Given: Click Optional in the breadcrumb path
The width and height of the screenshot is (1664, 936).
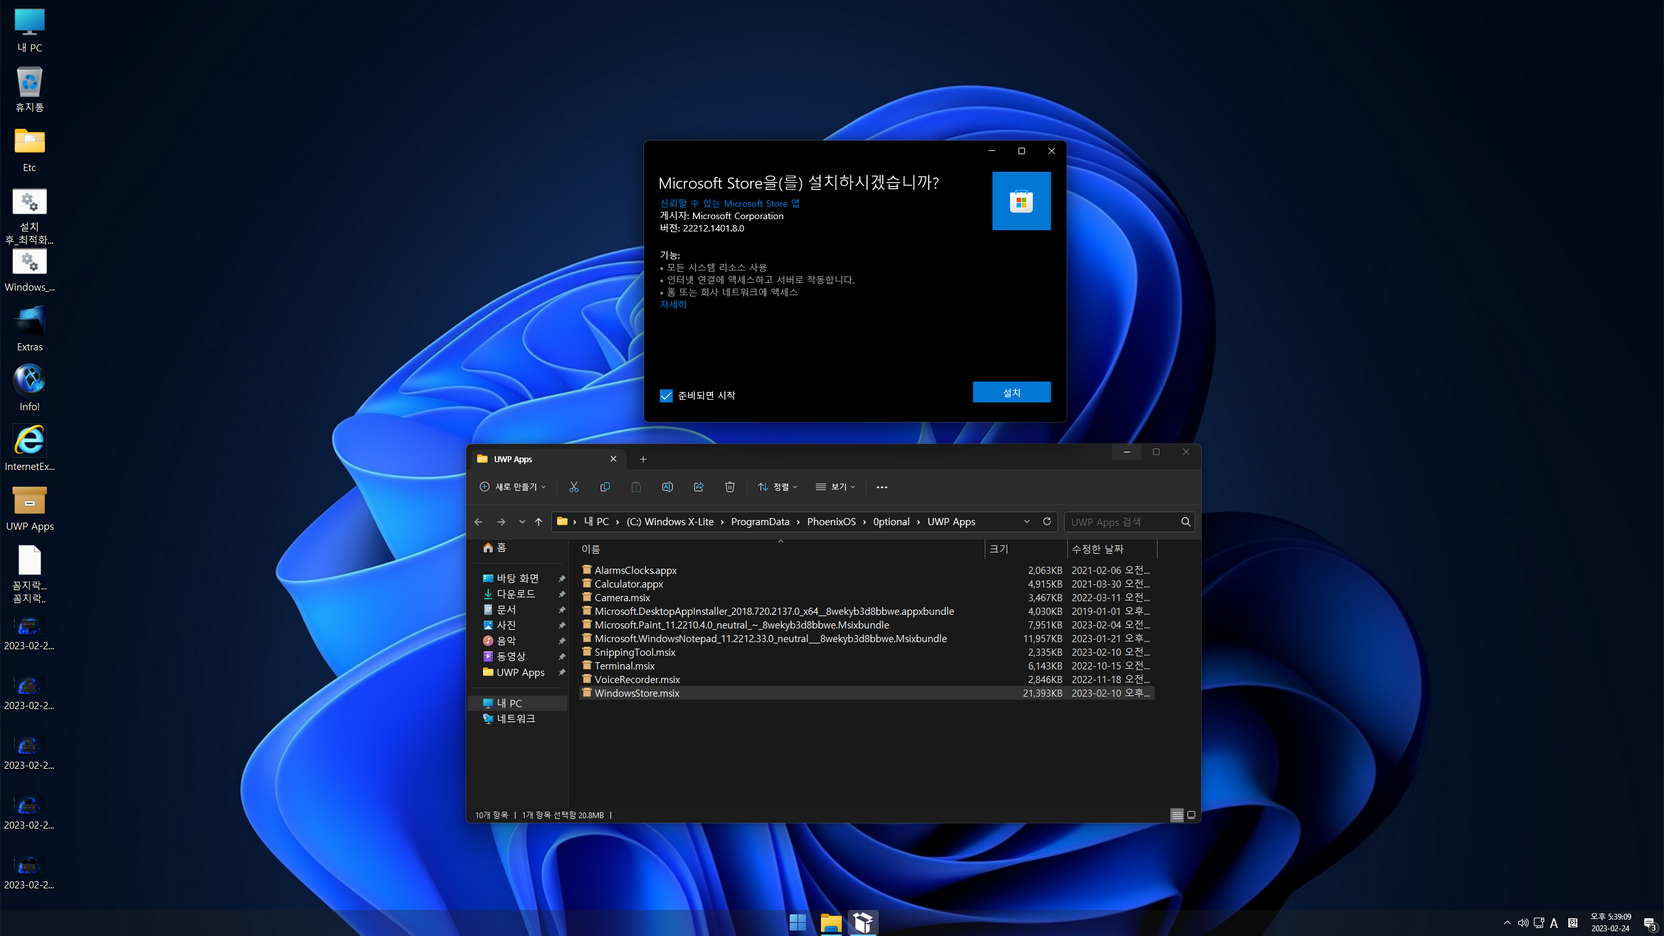Looking at the screenshot, I should 891,522.
